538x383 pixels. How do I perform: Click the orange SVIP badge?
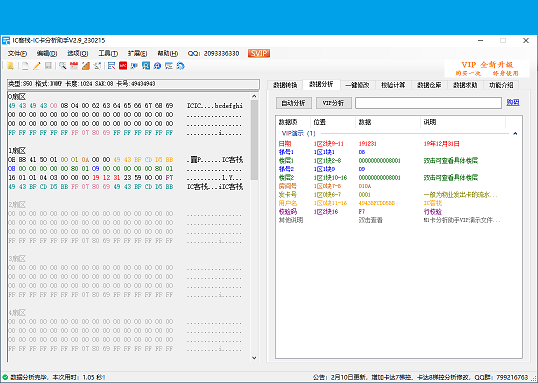[x=259, y=53]
